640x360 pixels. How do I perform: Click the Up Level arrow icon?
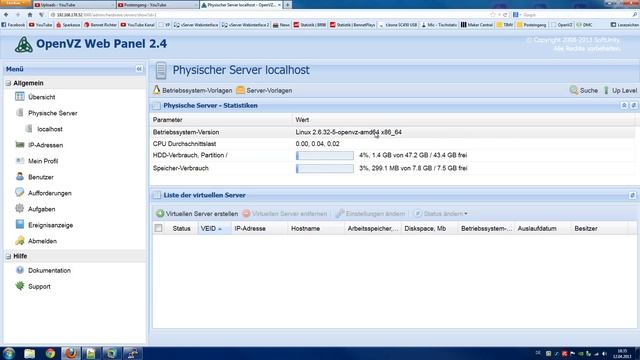[x=606, y=90]
